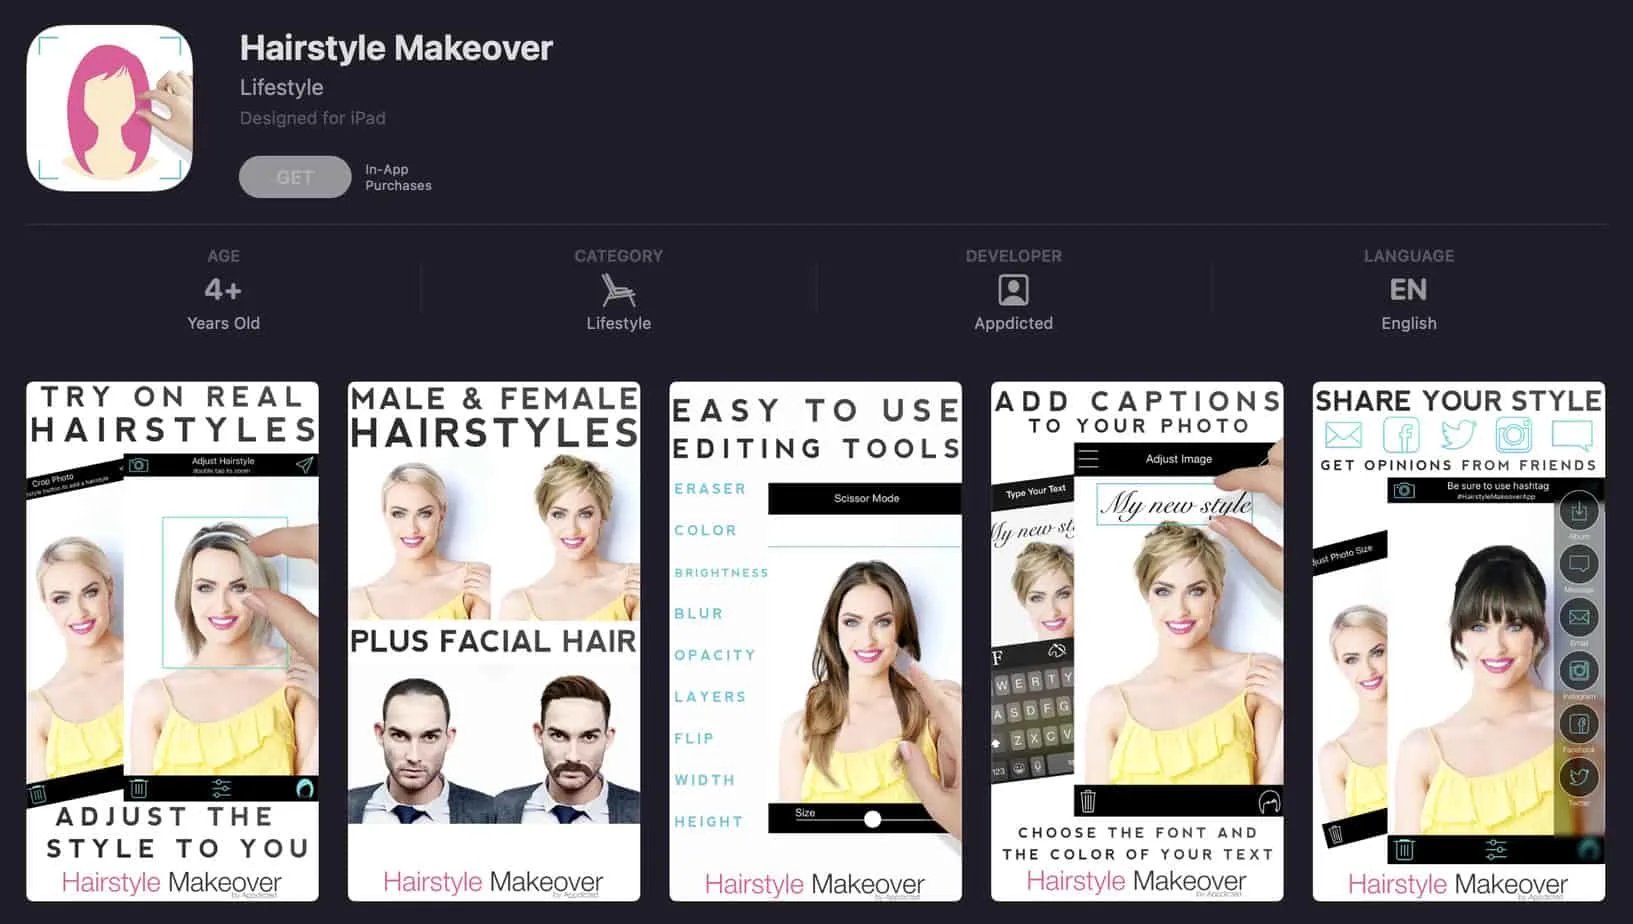Click the developer person icon
Screen dimensions: 1633x924
[1013, 290]
